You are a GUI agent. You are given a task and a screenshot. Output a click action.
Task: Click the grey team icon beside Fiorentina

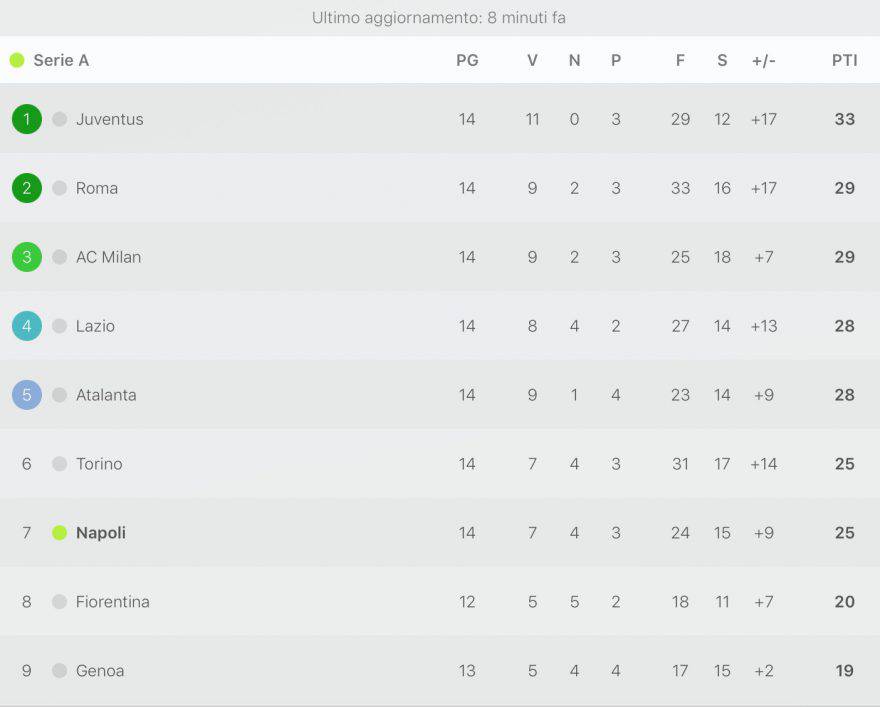(59, 602)
